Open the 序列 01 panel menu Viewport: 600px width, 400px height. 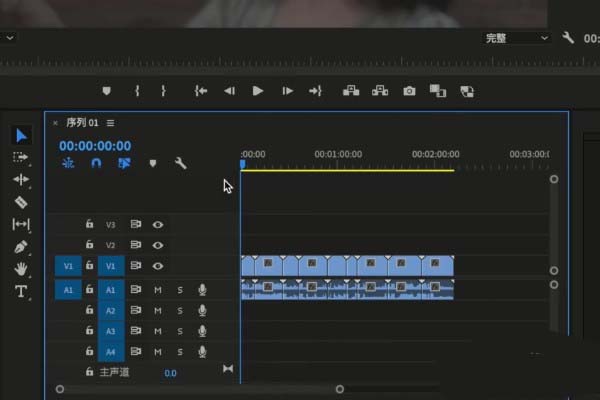click(x=110, y=123)
